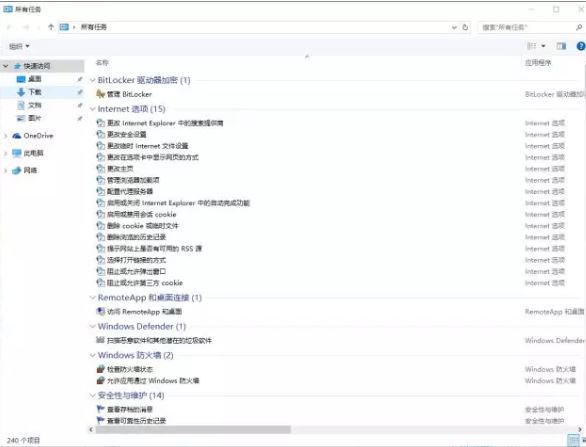Select 网络 in navigation pane
Image resolution: width=586 pixels, height=447 pixels.
click(x=30, y=170)
